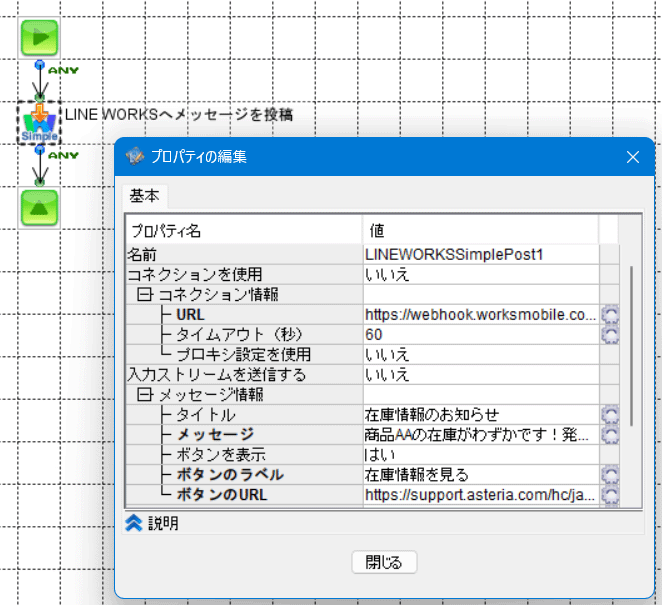Edit ボタンのURL support.asteria.com value

click(481, 495)
